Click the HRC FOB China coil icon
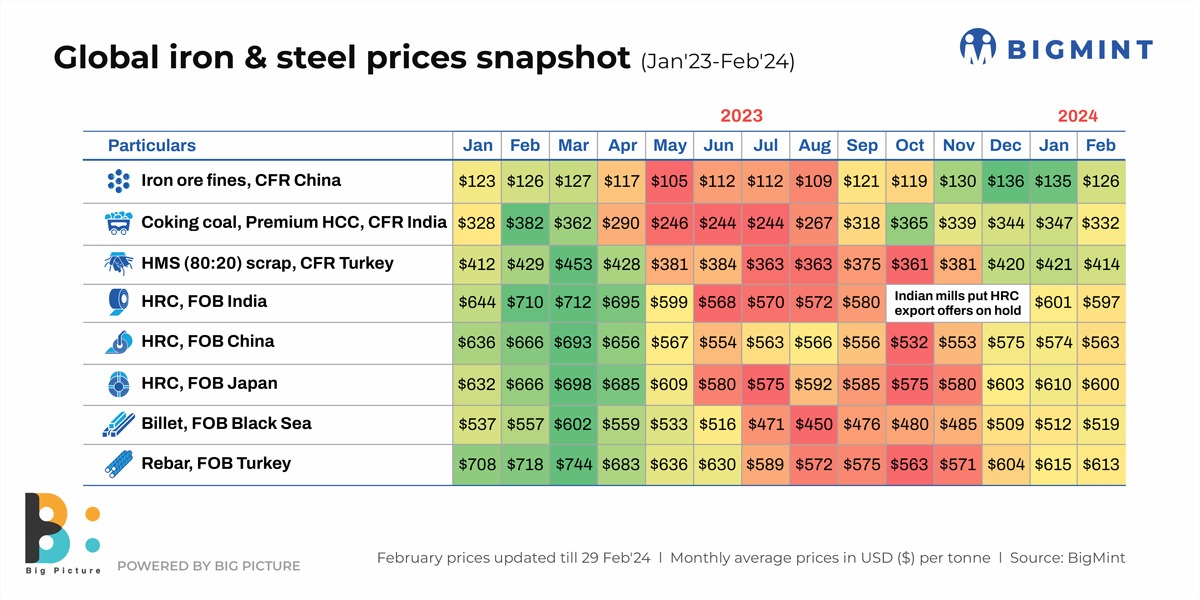The width and height of the screenshot is (1200, 600). (119, 342)
